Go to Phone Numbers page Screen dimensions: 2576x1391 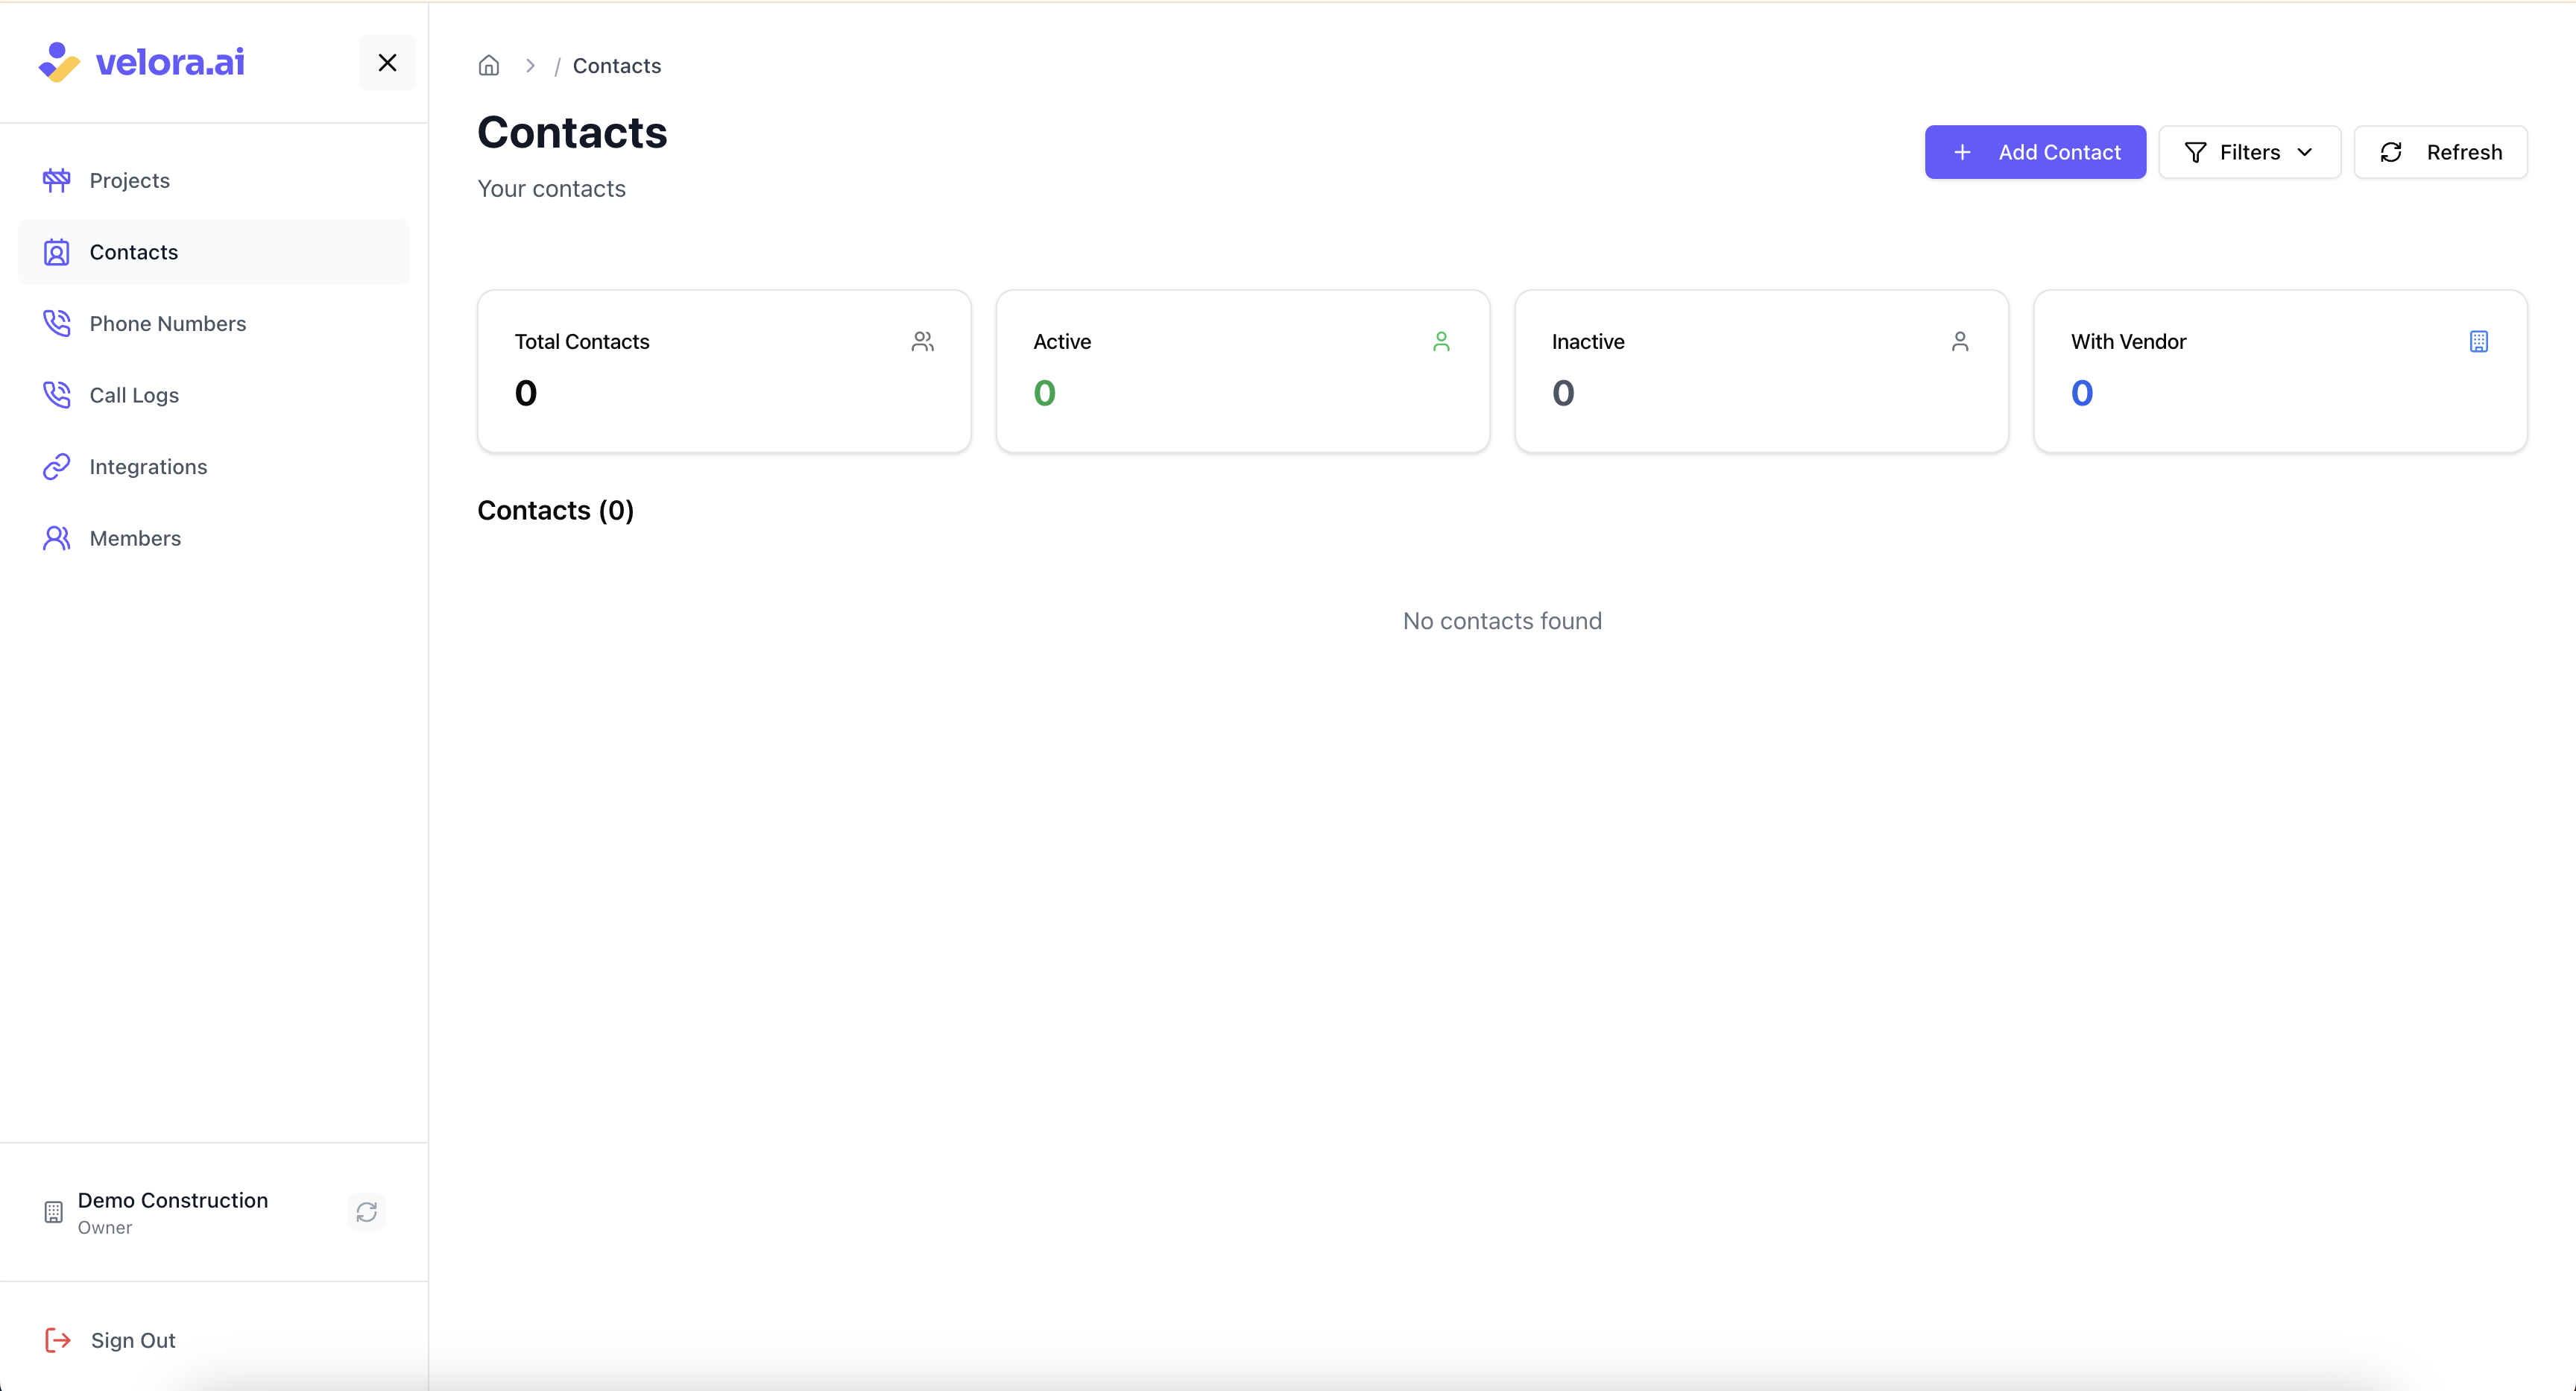213,323
